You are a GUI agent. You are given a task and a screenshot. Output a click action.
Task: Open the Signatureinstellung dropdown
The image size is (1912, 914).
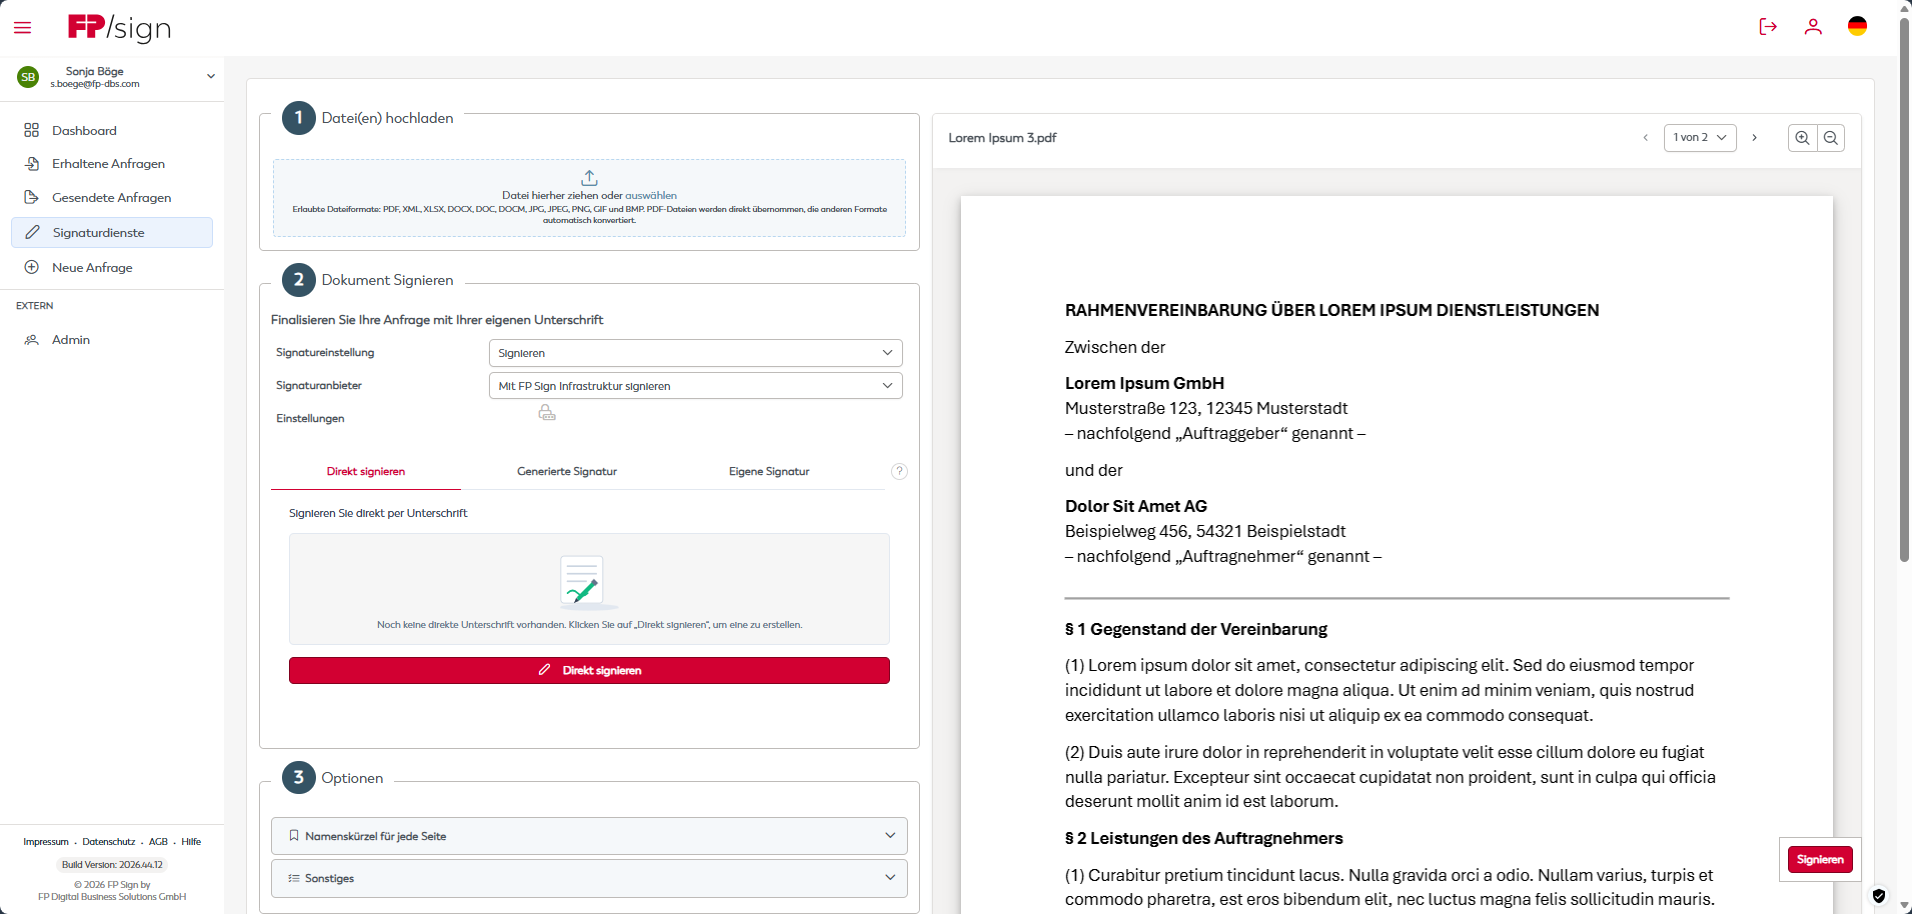point(695,353)
